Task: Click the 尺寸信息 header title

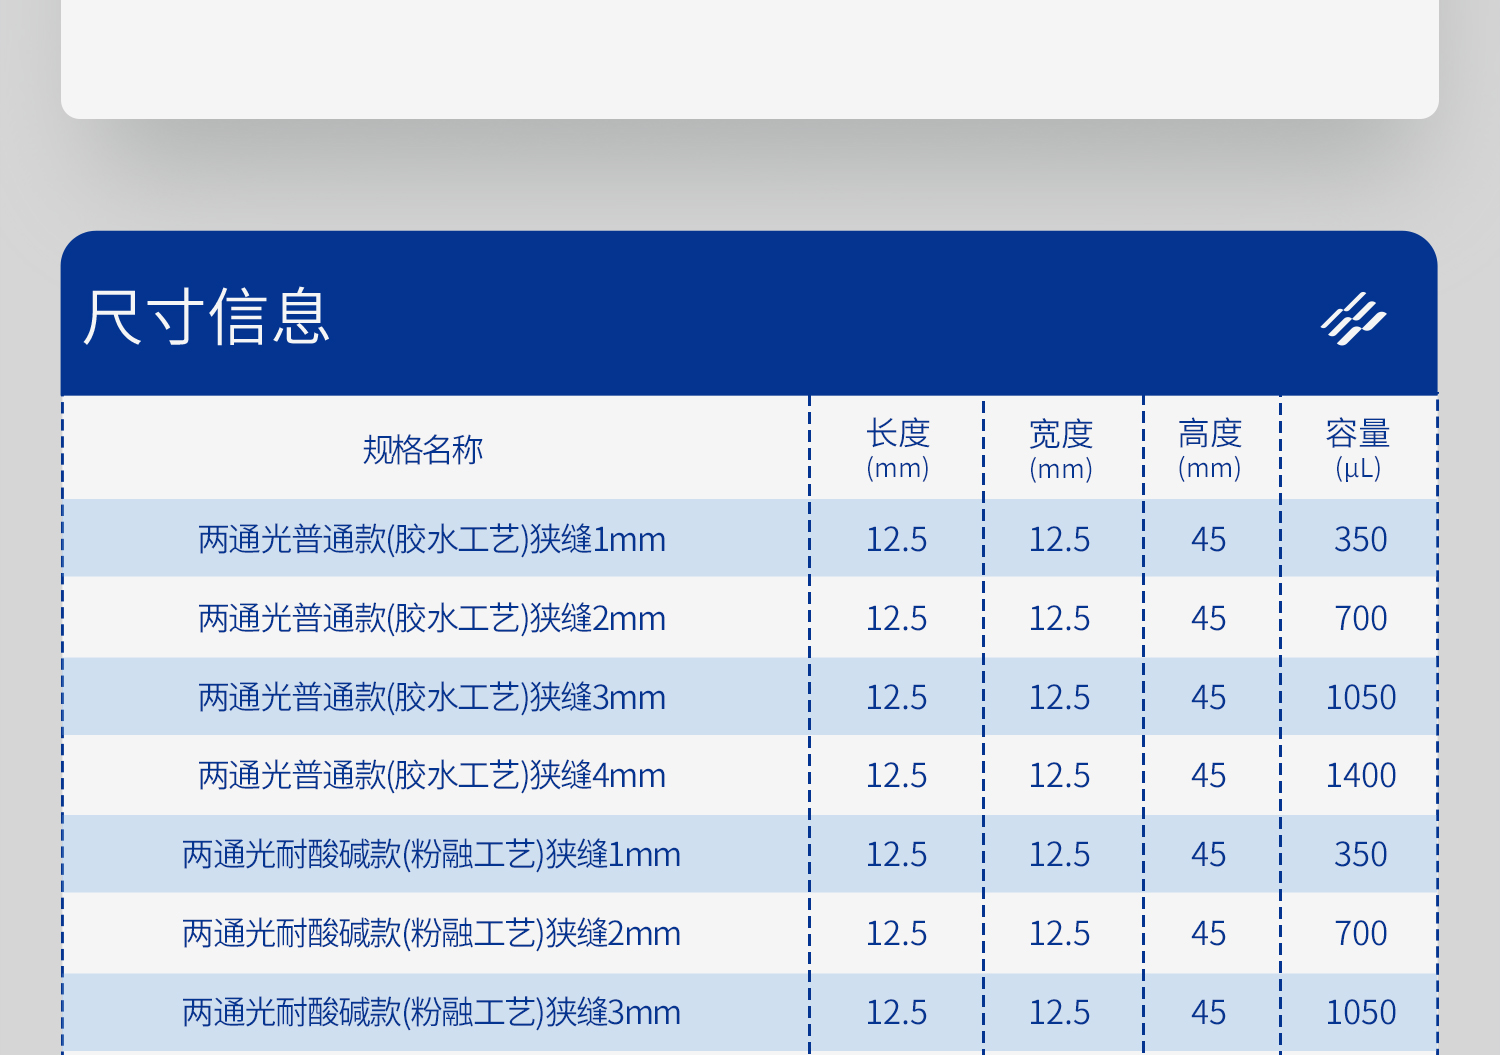Action: [x=206, y=318]
